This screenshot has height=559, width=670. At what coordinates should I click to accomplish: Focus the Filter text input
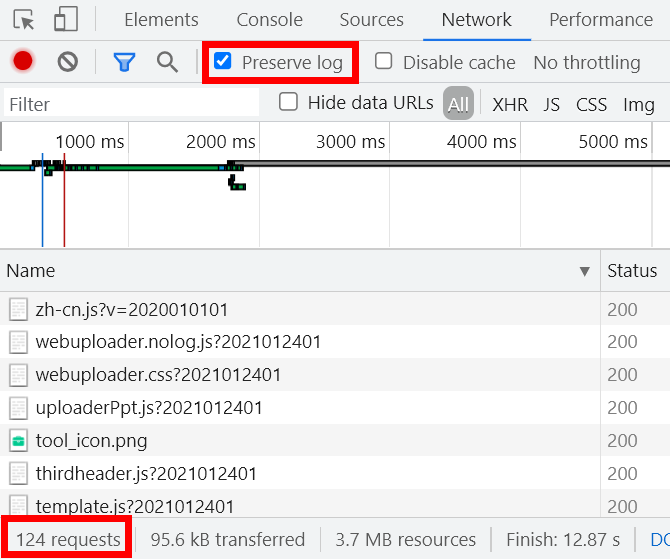click(130, 104)
